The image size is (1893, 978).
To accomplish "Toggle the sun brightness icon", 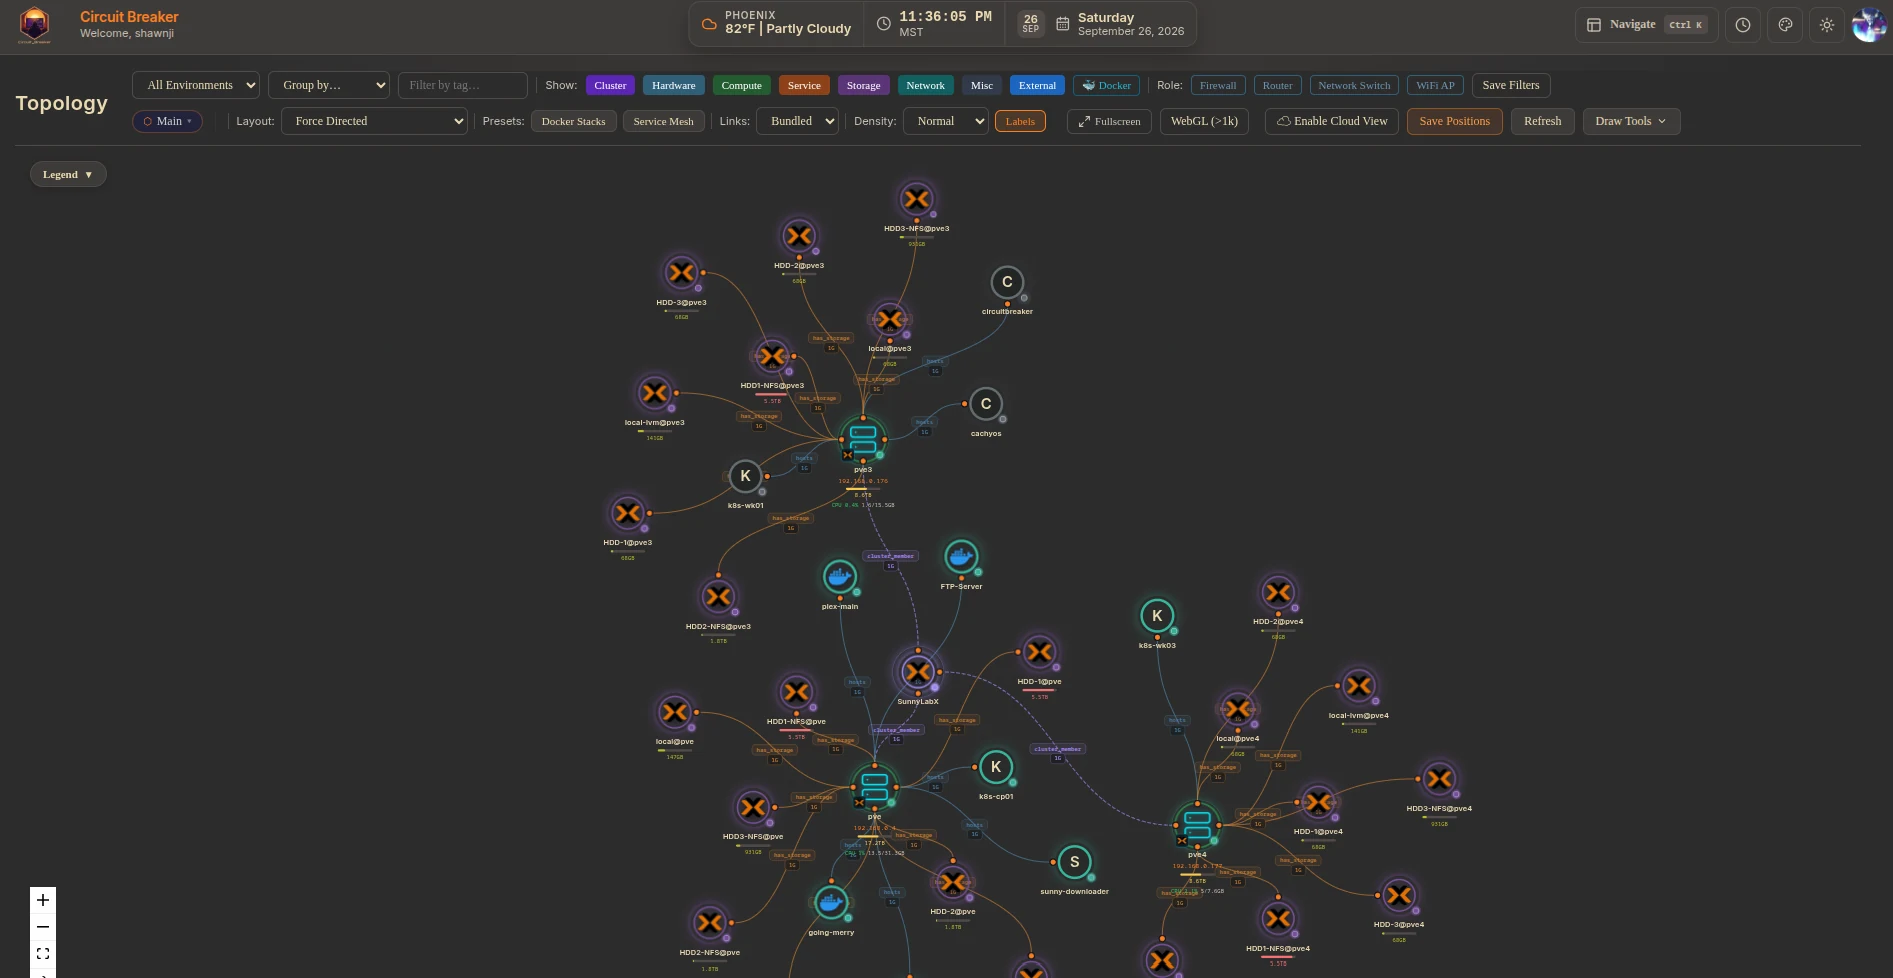I will (x=1827, y=25).
